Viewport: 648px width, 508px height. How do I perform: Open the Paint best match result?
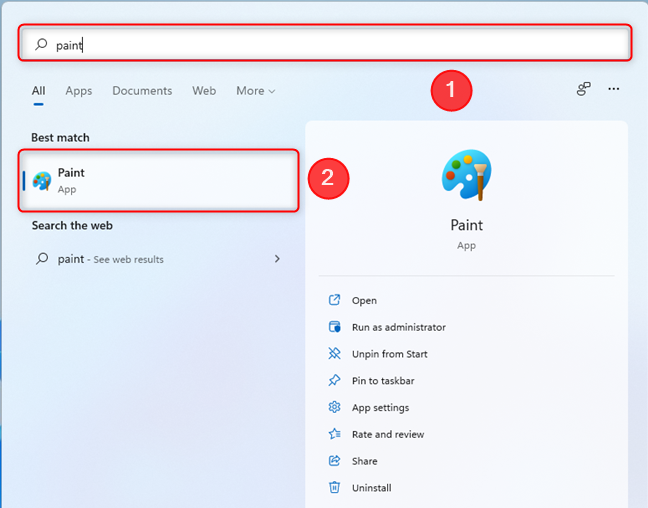(x=159, y=181)
